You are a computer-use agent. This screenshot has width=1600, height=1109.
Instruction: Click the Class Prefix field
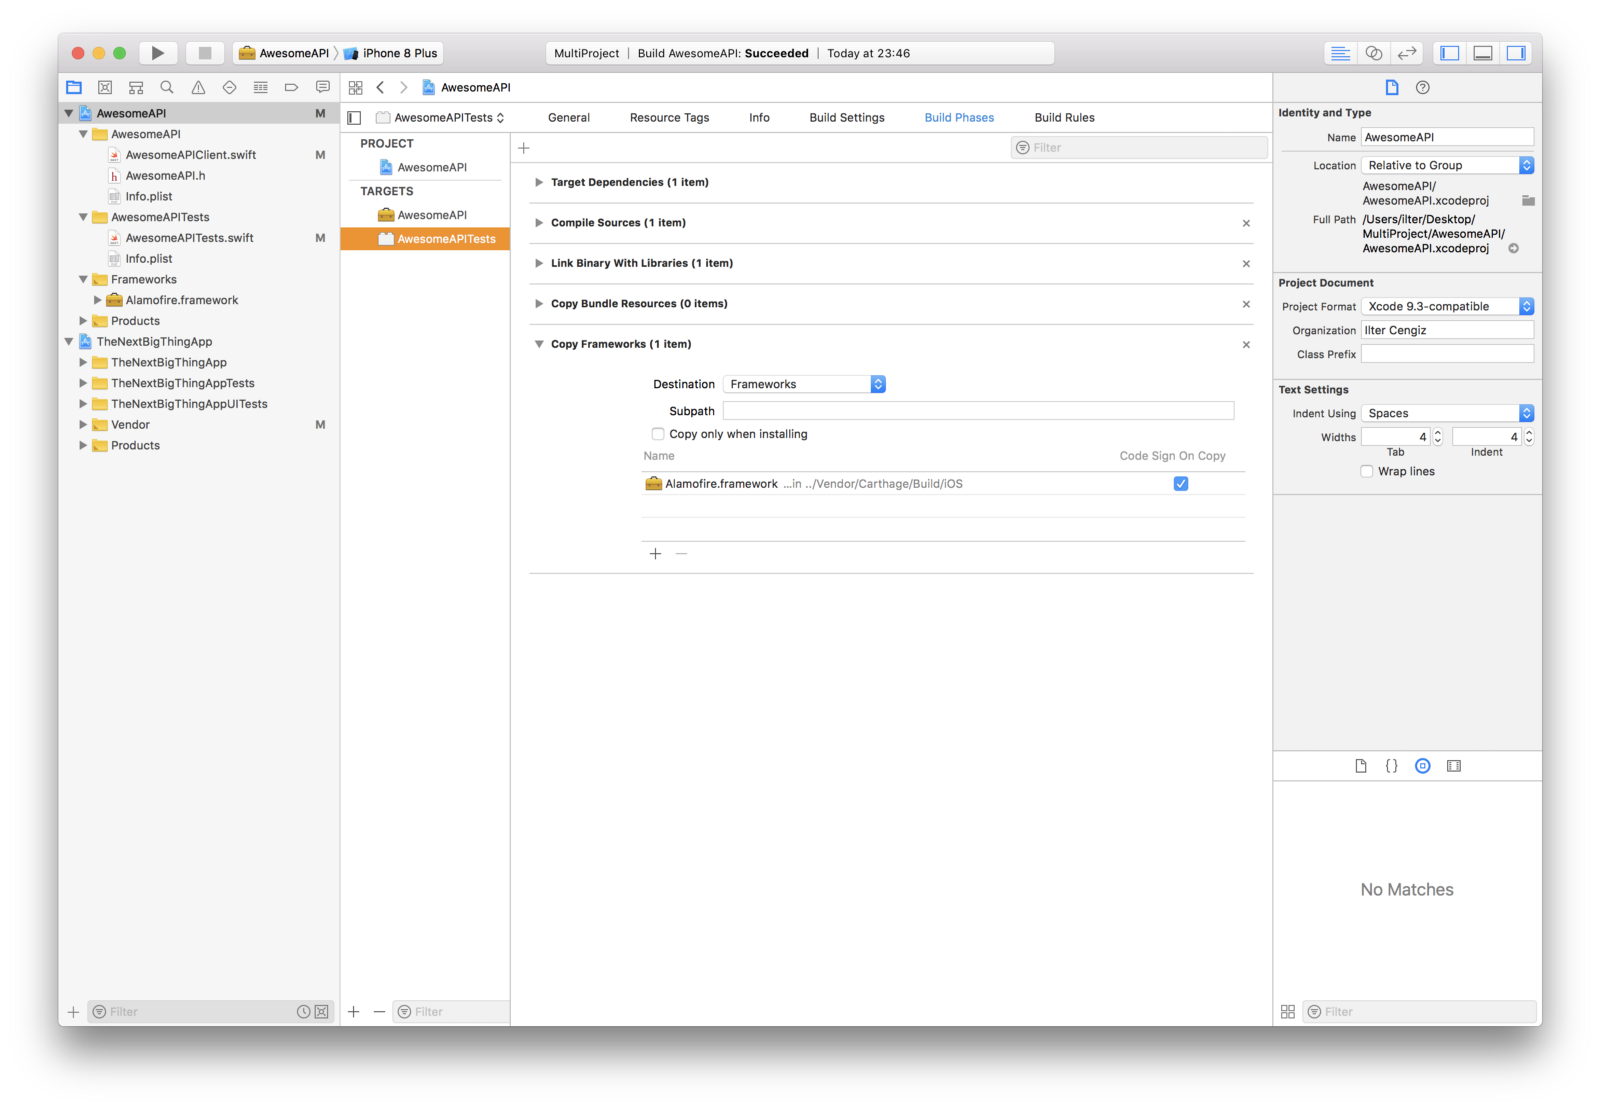1447,354
